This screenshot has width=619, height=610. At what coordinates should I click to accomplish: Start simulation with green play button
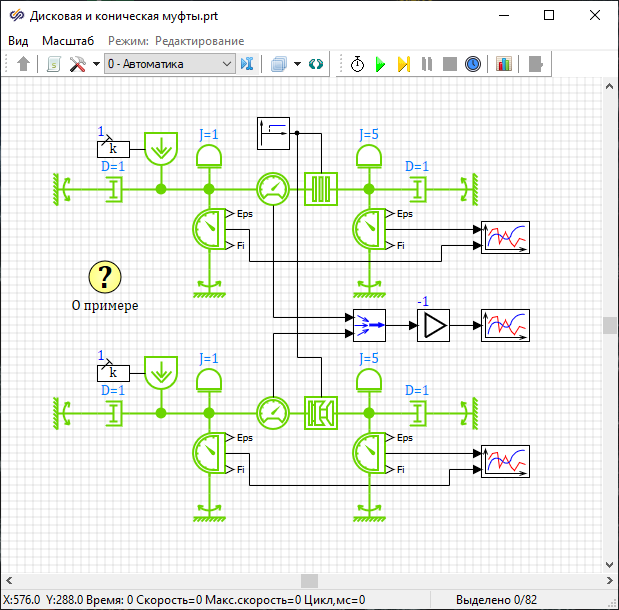pyautogui.click(x=380, y=64)
